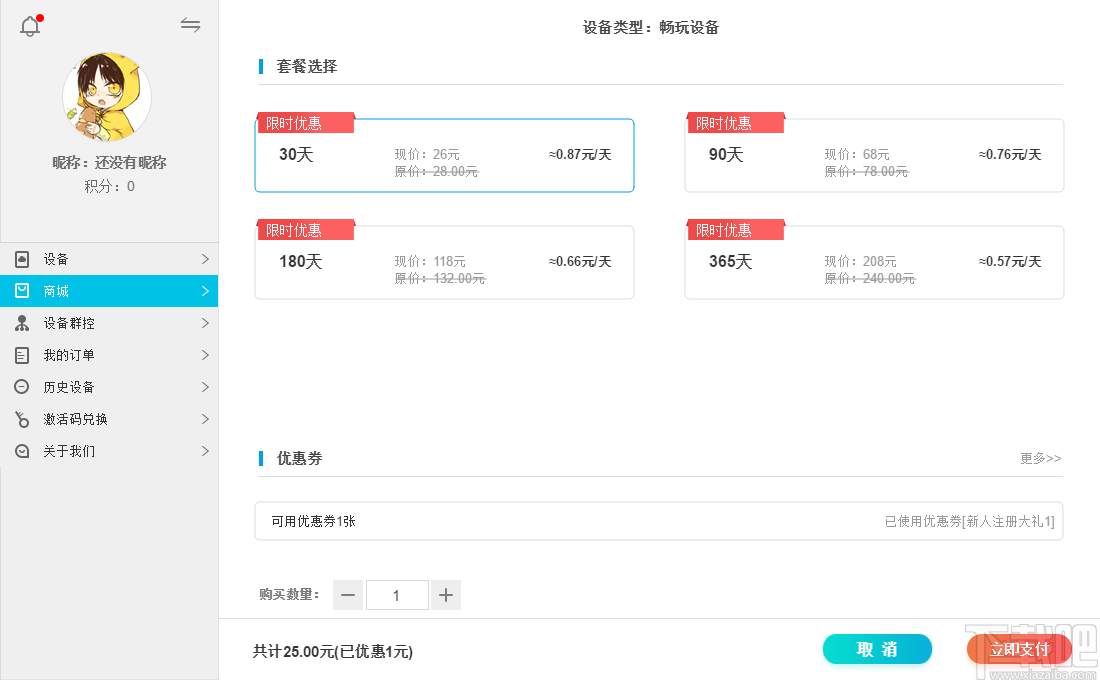
Task: Click the 历史设备 history icon
Action: click(22, 387)
